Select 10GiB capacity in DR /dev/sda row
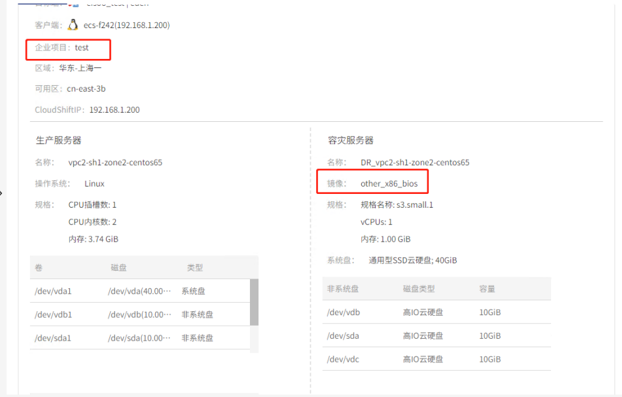 click(490, 336)
